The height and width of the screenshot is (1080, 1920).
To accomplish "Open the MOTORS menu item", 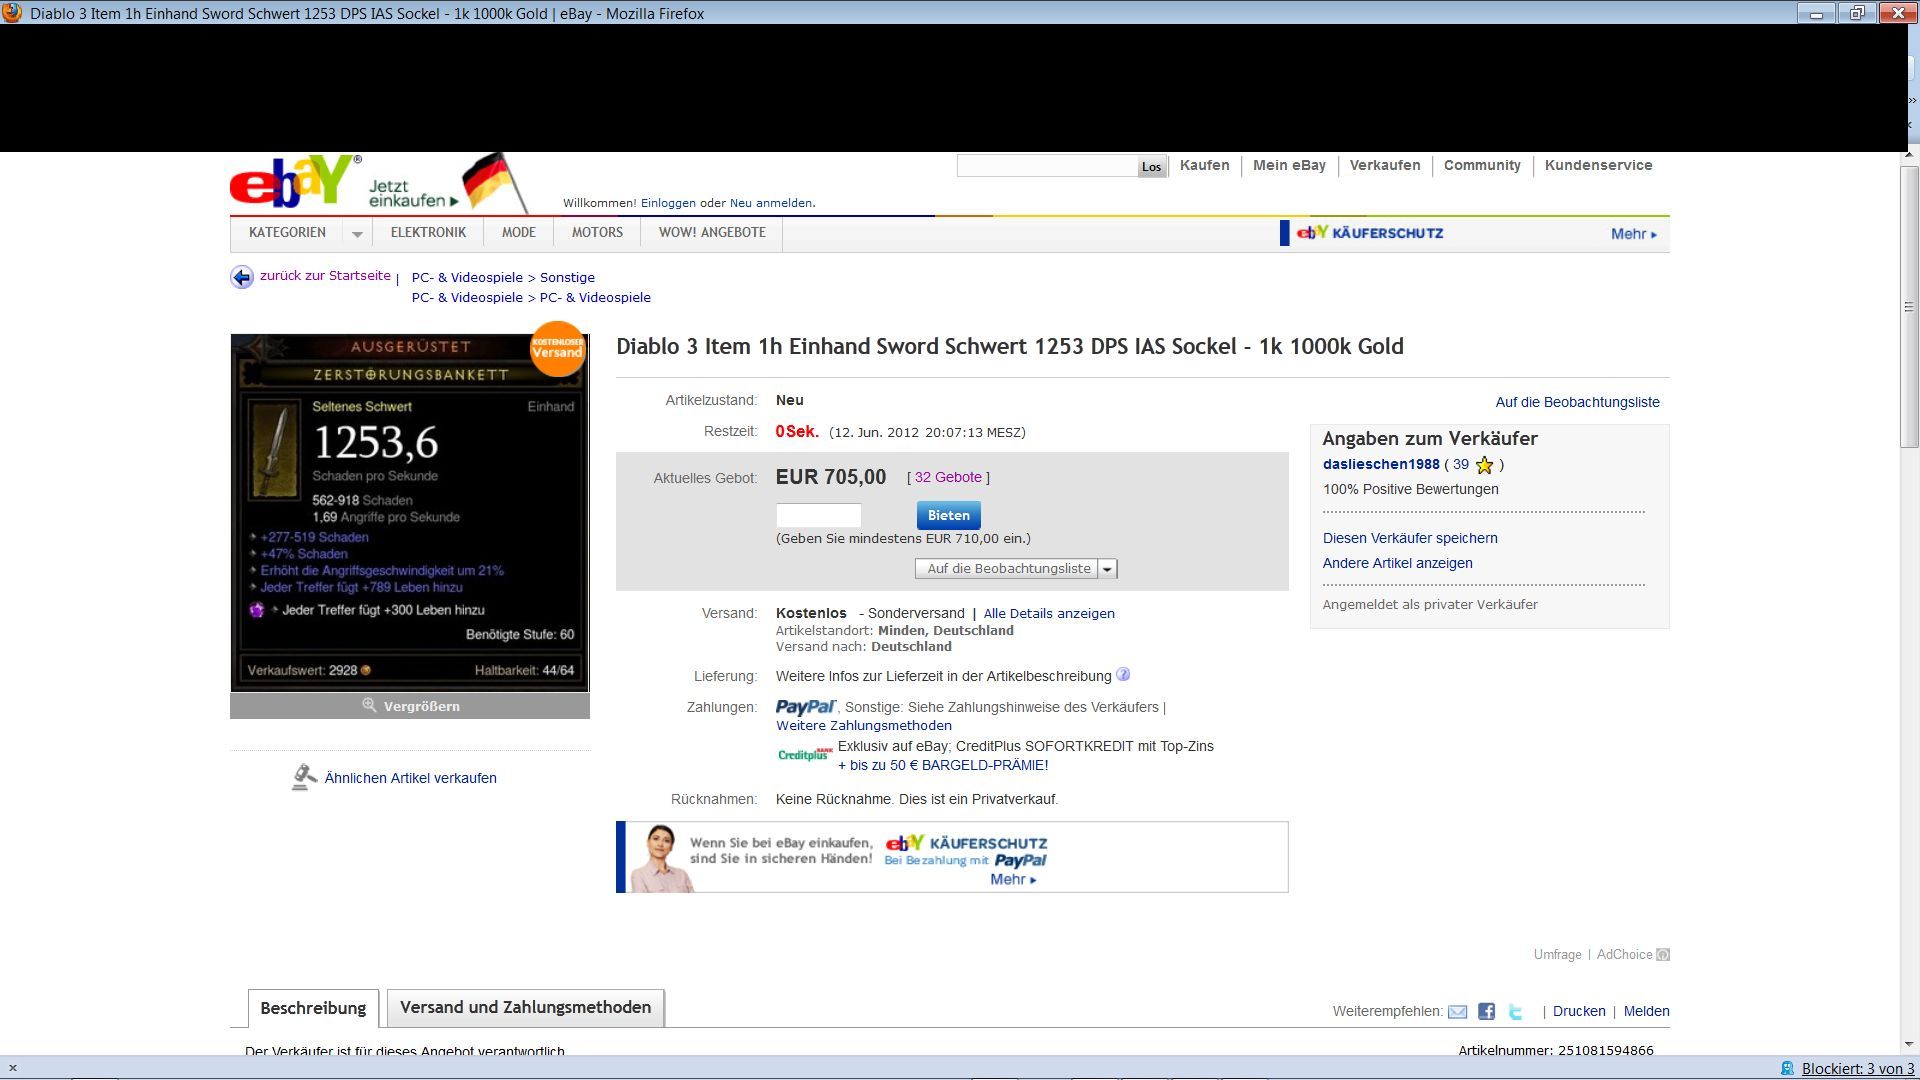I will [x=597, y=232].
